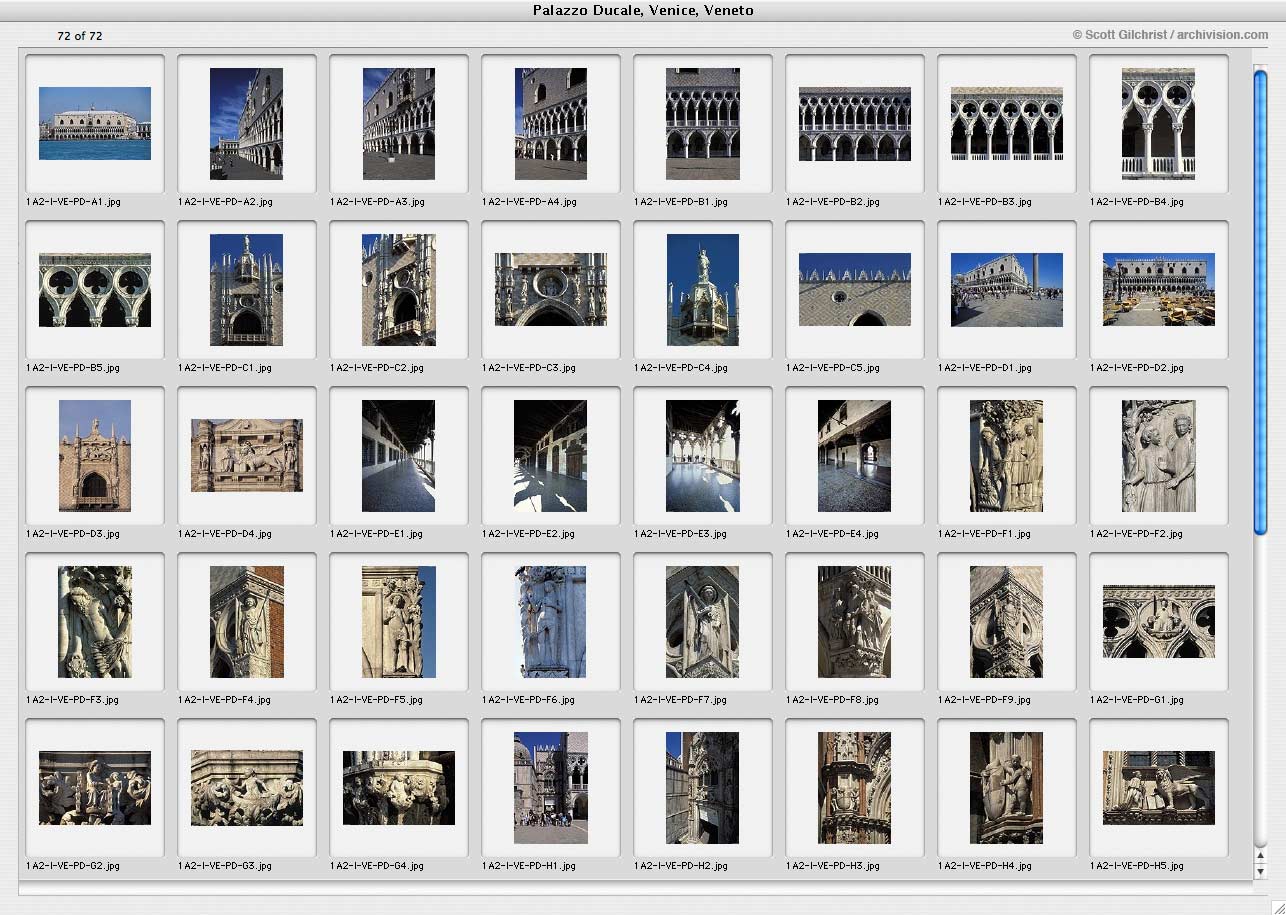
Task: Select thumbnail 1A2-I-VE-PD-C2.jpg
Action: [x=399, y=290]
